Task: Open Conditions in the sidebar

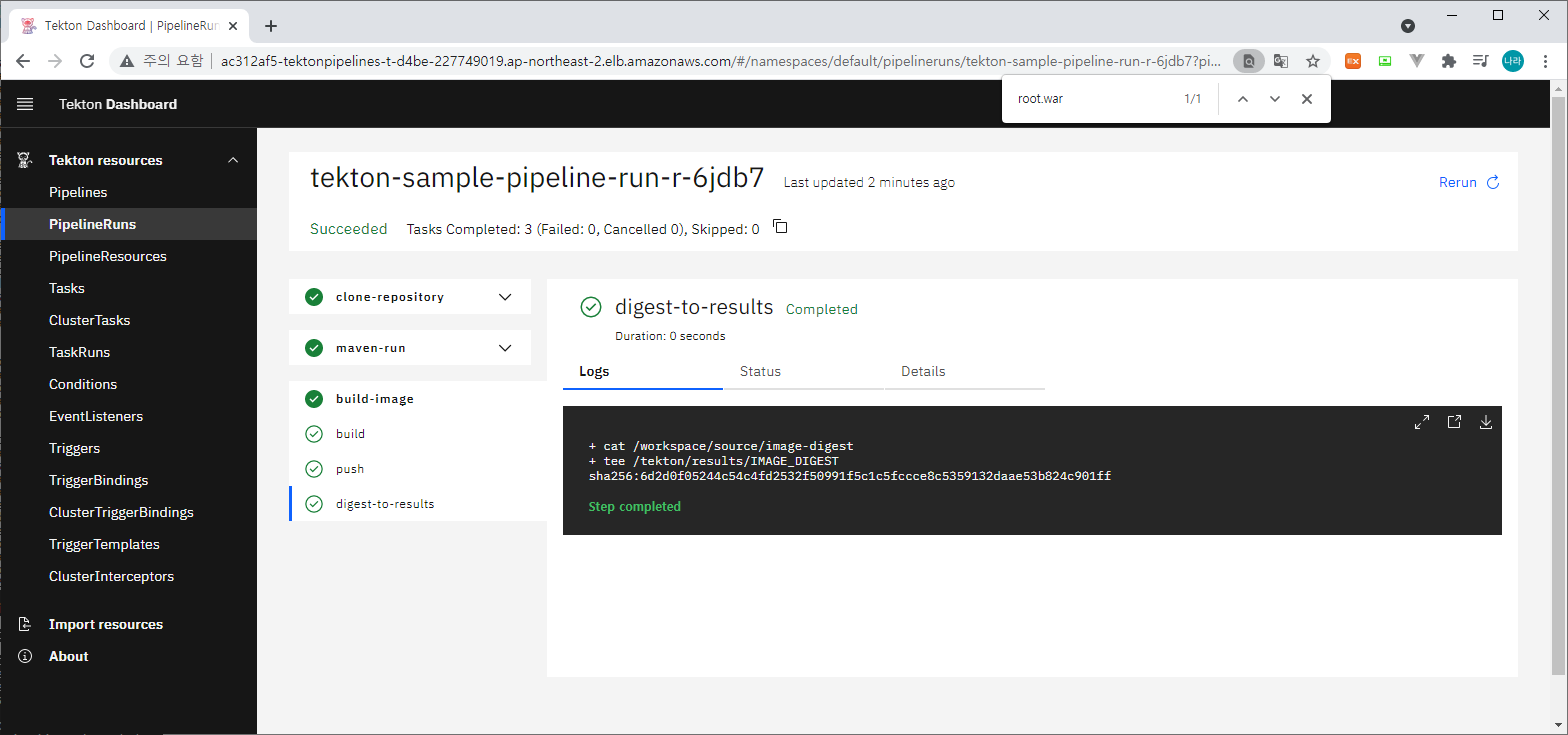Action: tap(128, 384)
